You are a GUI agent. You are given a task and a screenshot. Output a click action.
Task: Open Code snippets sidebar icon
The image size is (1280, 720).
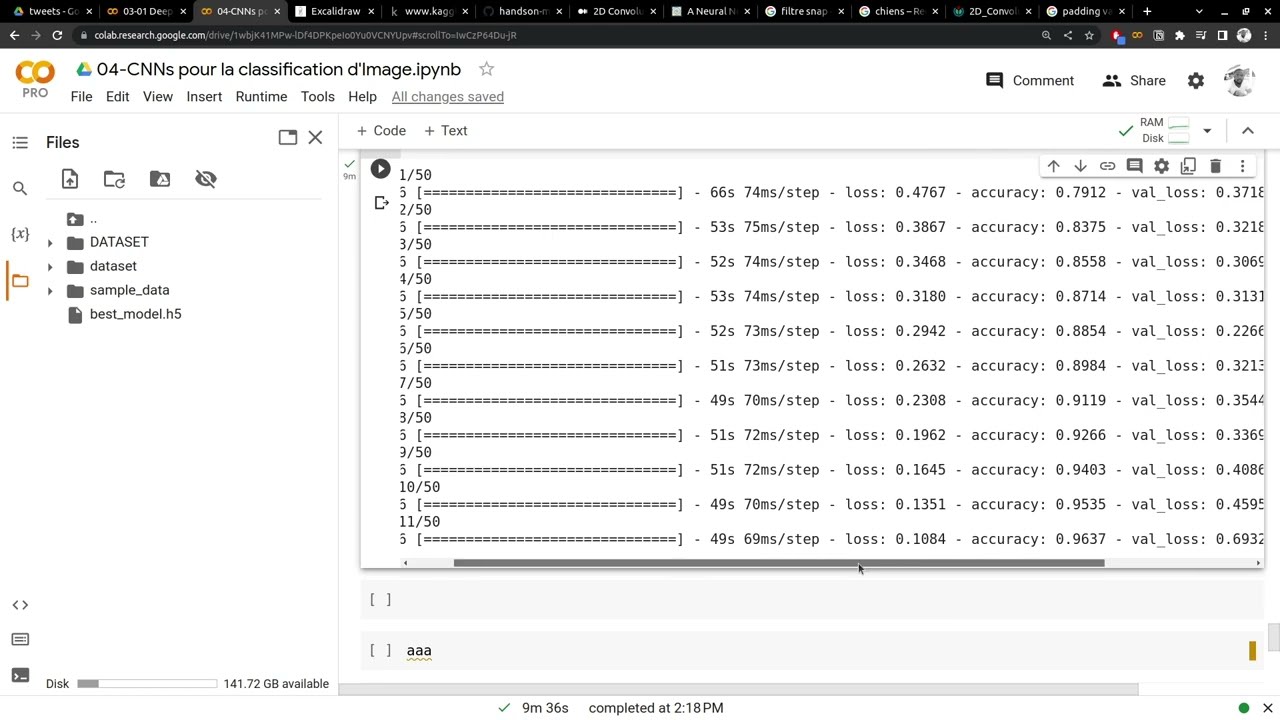click(x=20, y=605)
